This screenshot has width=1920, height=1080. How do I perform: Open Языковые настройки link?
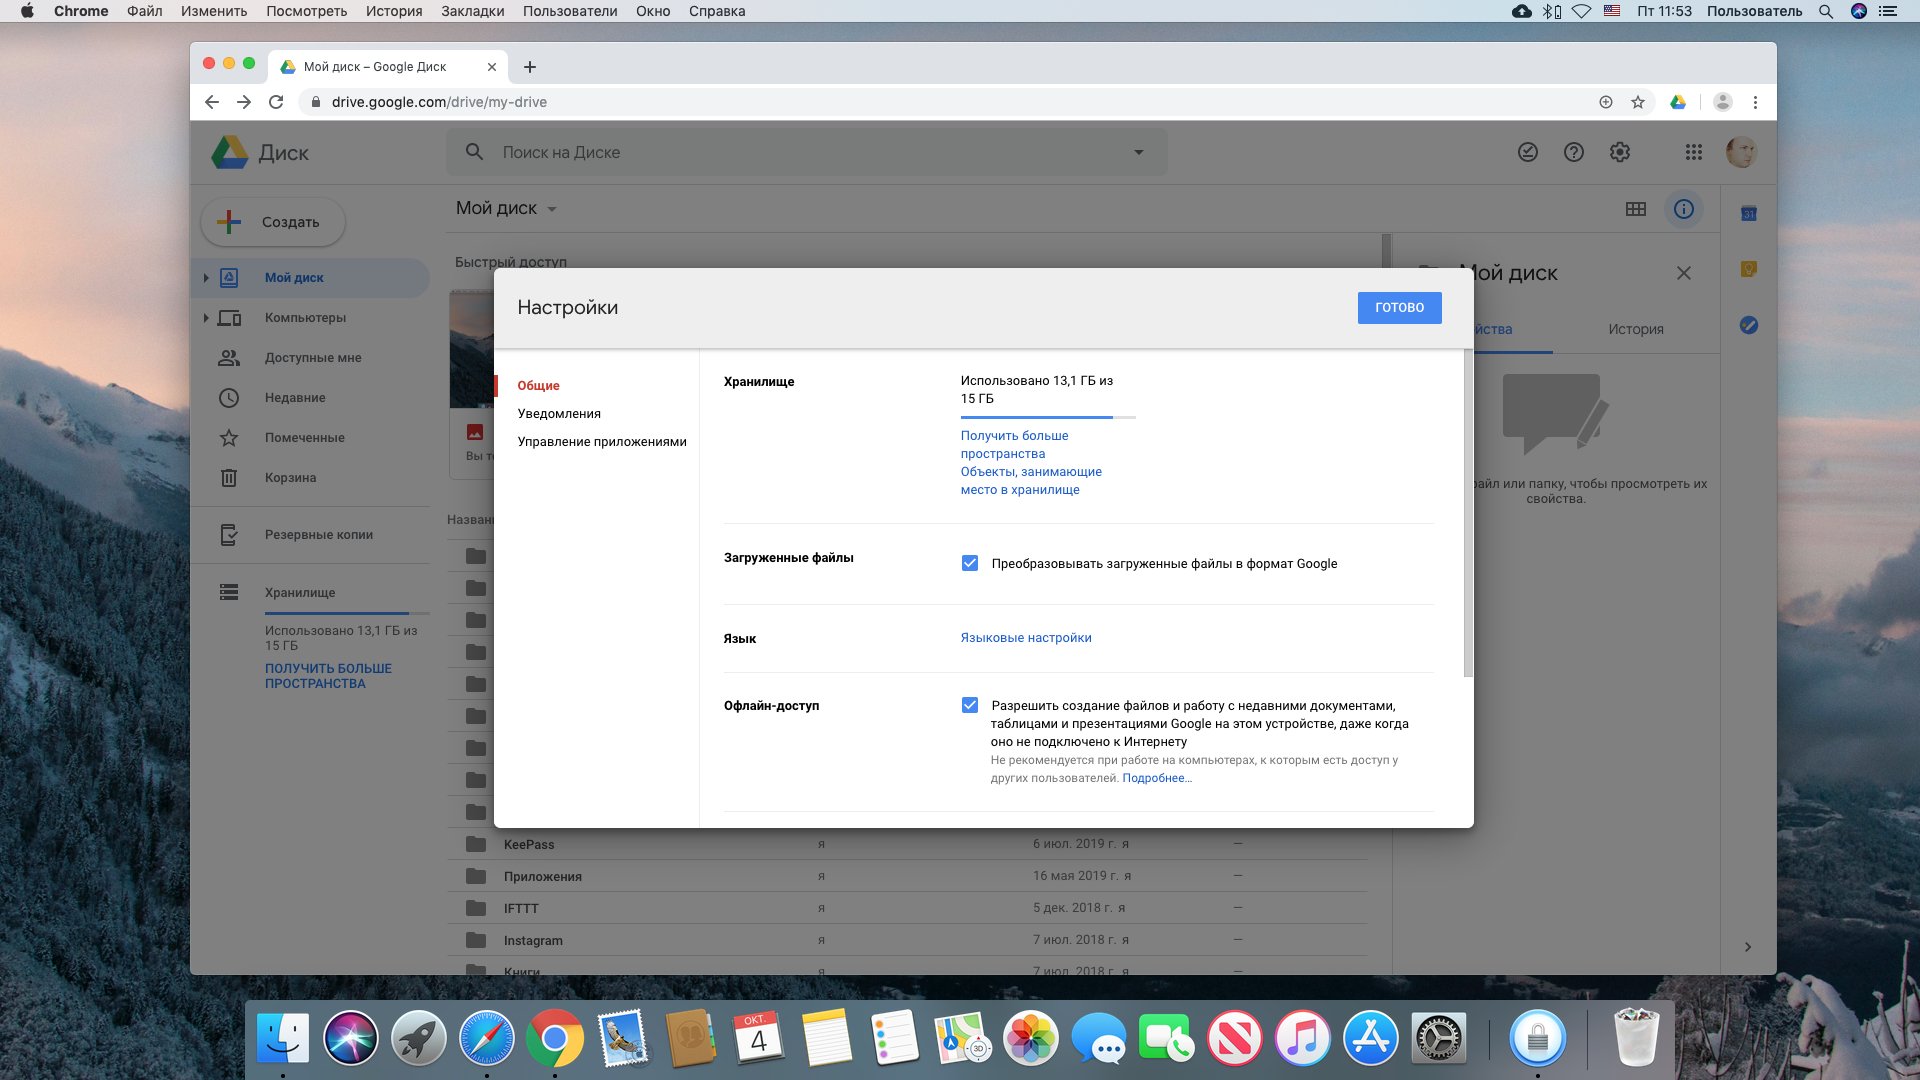tap(1026, 637)
